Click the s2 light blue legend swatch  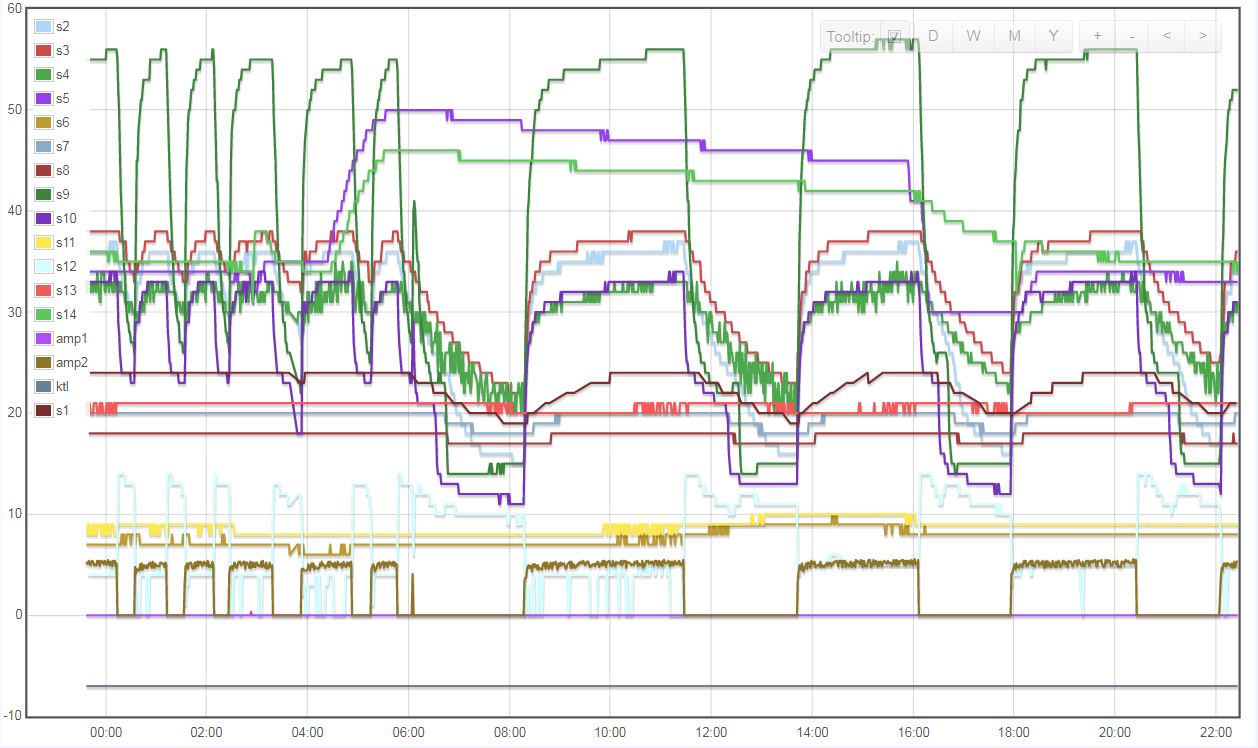pyautogui.click(x=44, y=26)
